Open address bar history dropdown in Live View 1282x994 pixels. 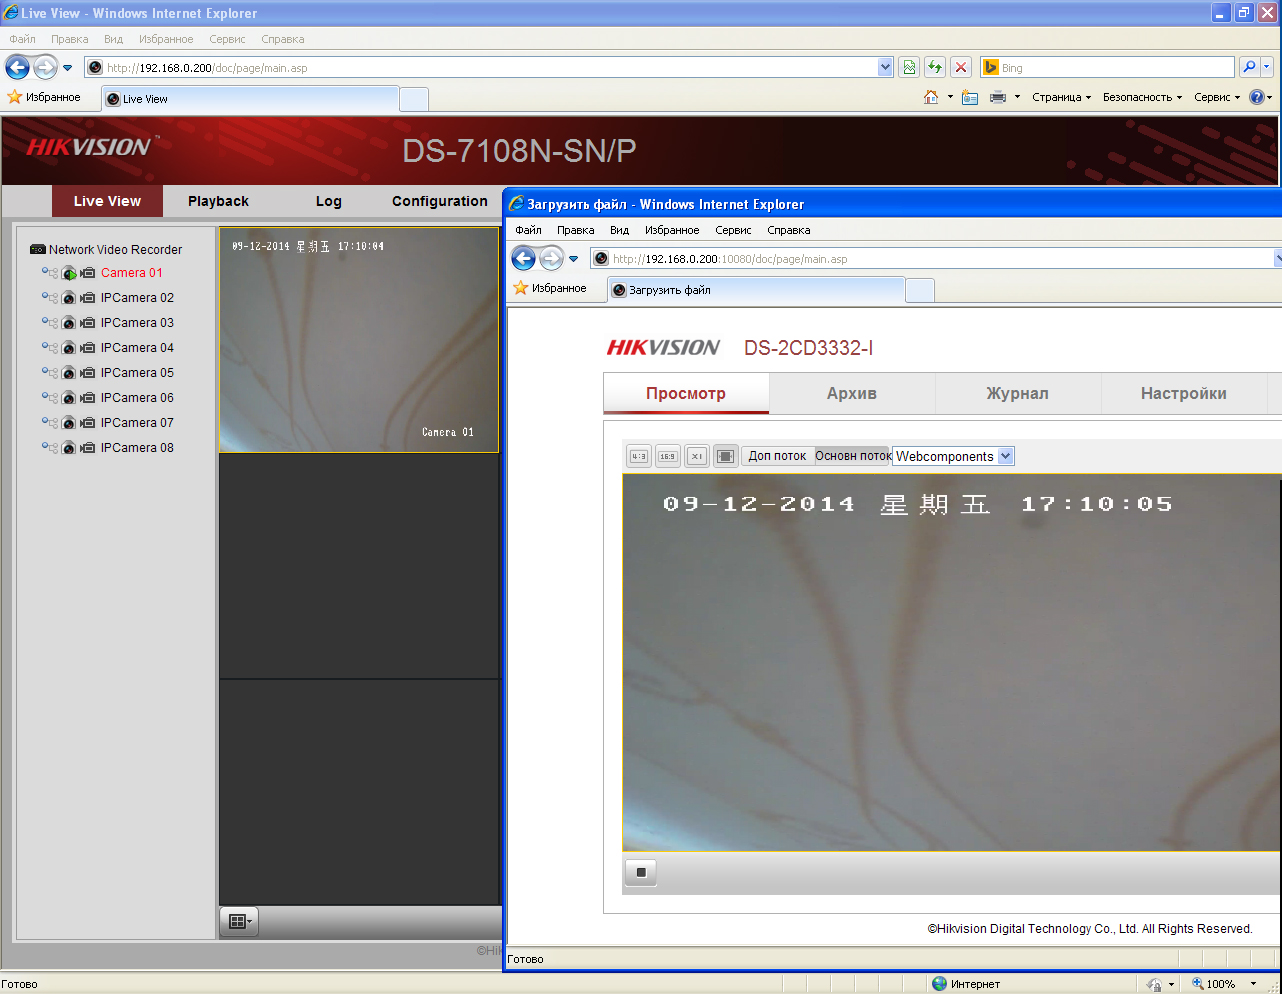(885, 67)
